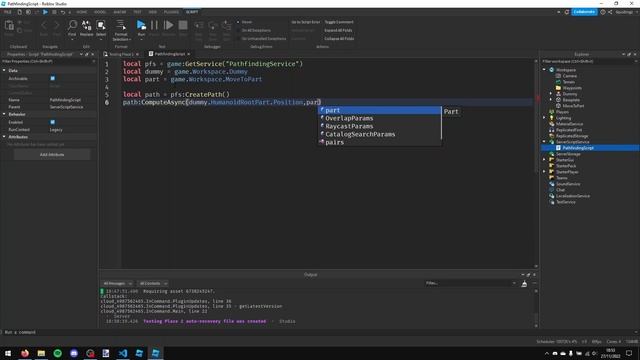This screenshot has width=640, height=360.
Task: Switch to the Testing Place editor tab
Action: click(121, 54)
